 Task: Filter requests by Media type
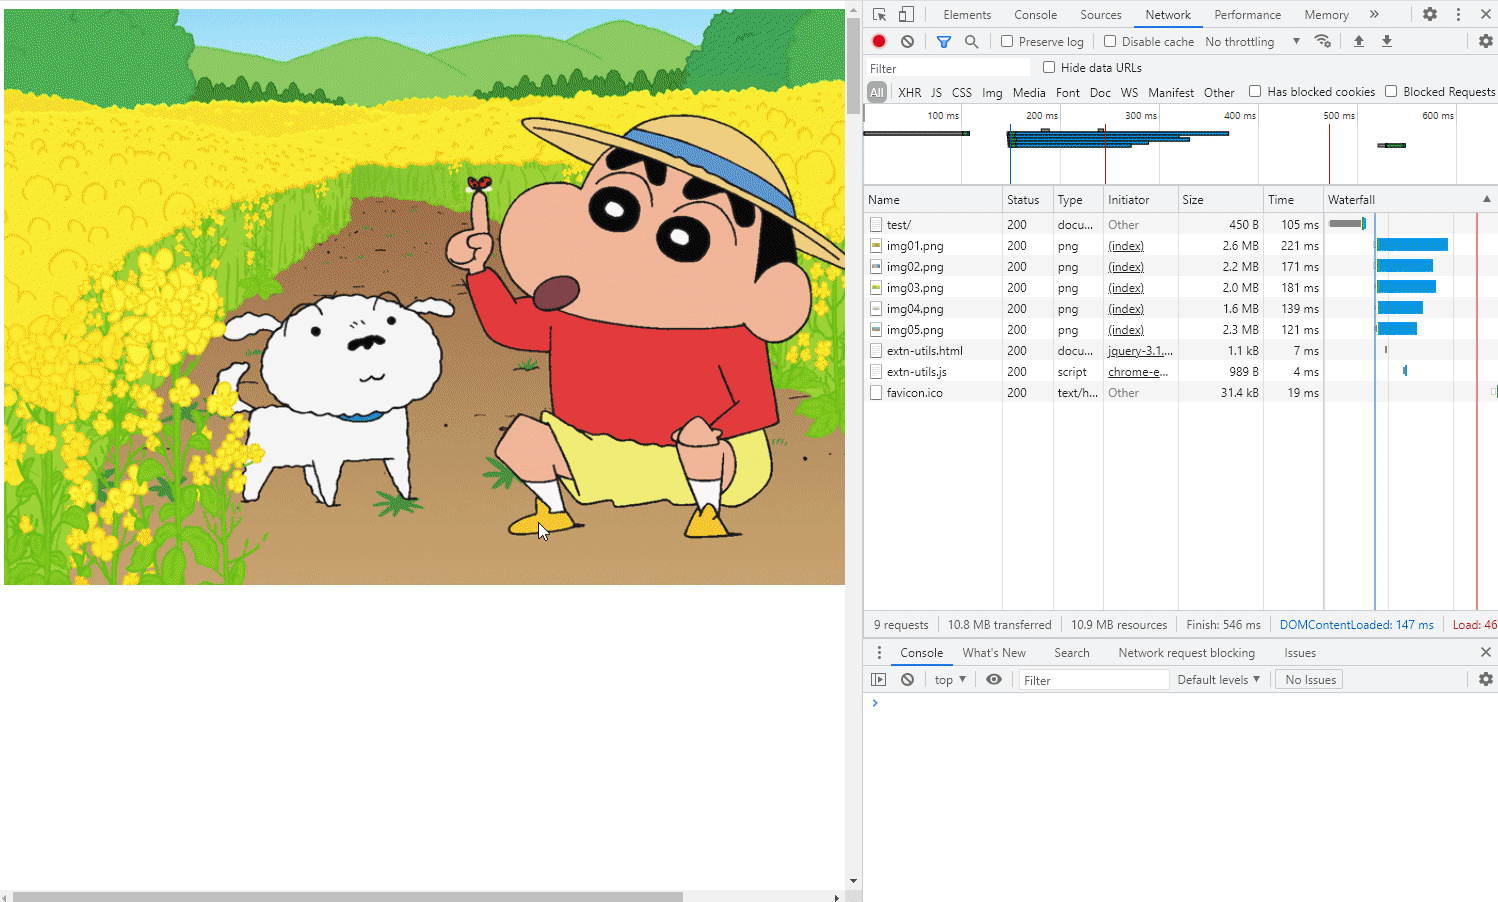click(1029, 92)
